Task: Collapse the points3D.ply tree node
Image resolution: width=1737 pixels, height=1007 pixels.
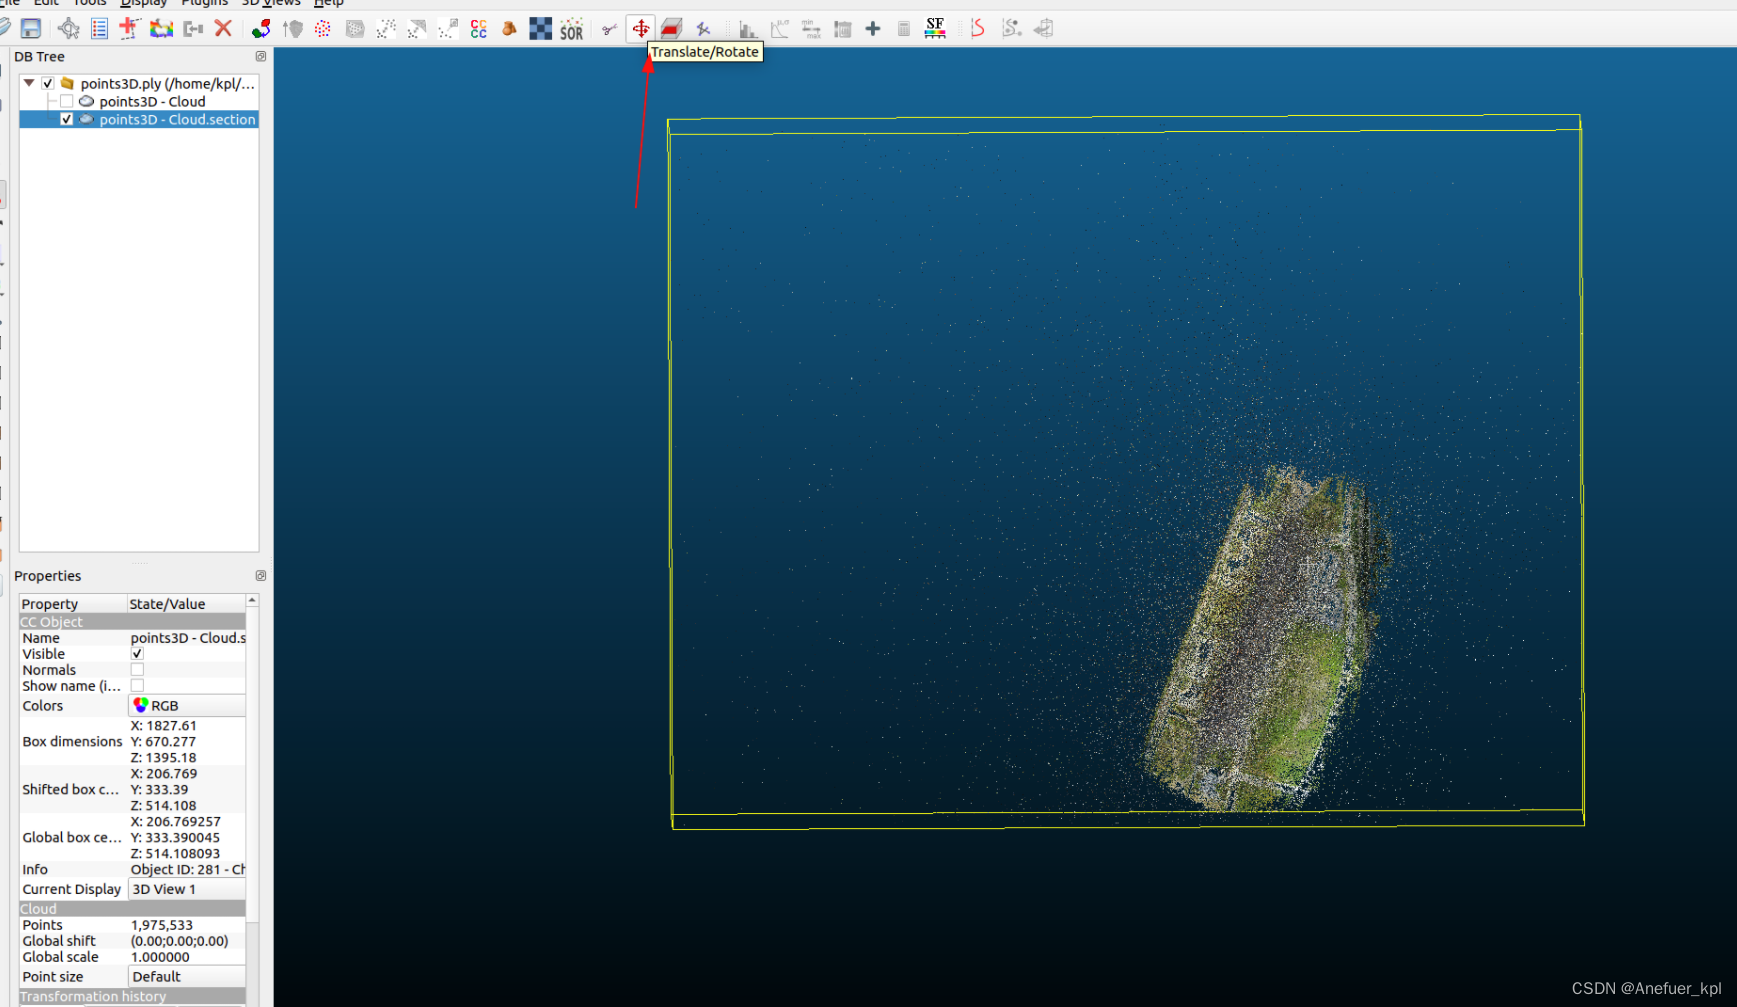Action: pyautogui.click(x=29, y=84)
